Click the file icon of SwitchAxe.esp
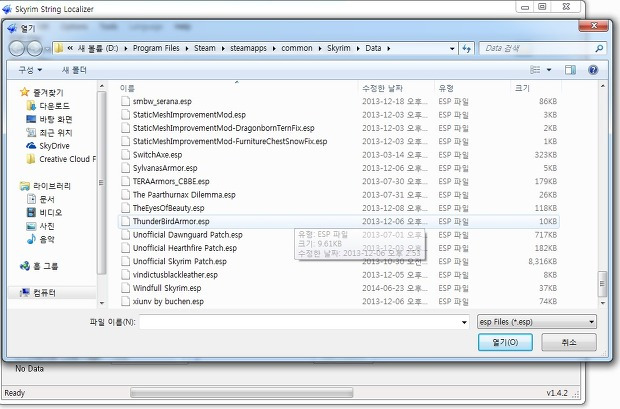 (125, 155)
